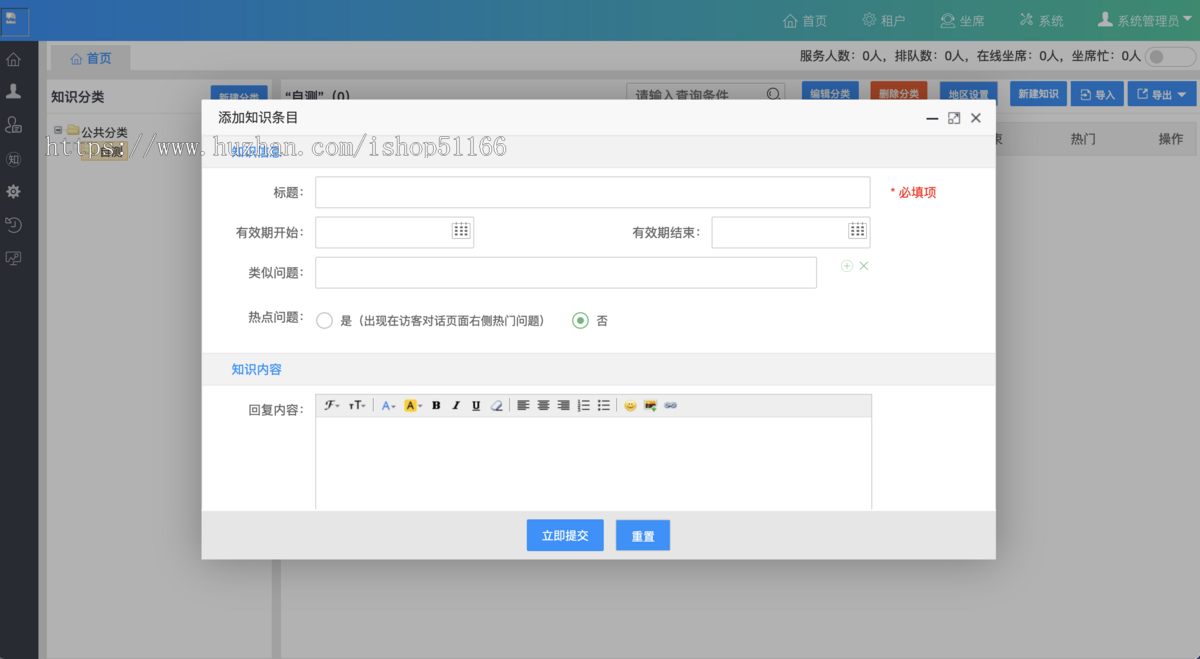Insert a bulleted list

tap(603, 405)
